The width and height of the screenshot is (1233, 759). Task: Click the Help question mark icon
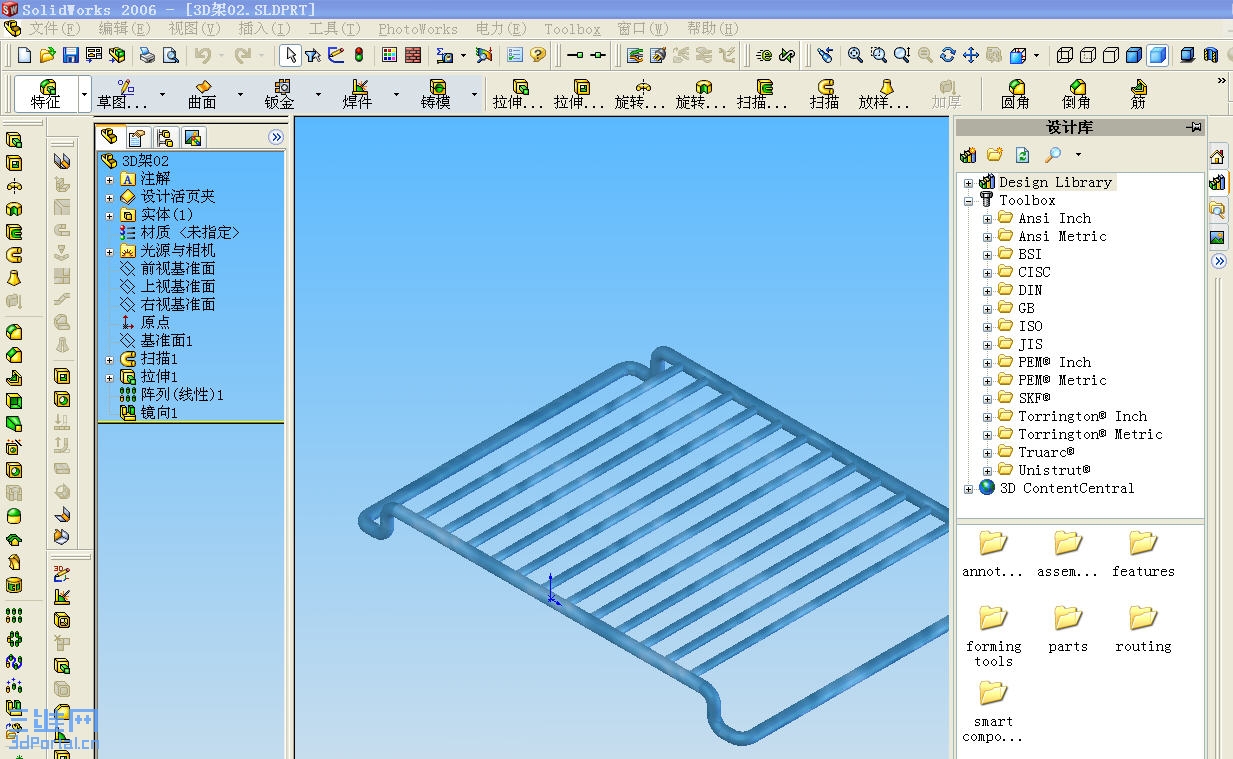tap(538, 55)
